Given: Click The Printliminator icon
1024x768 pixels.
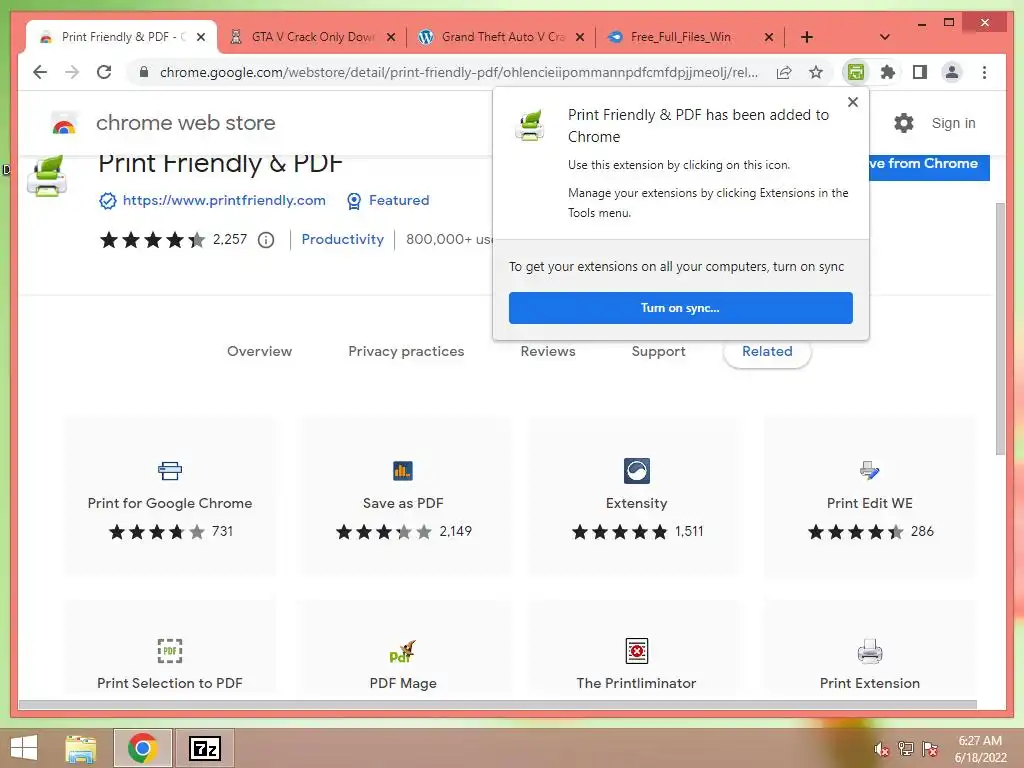Looking at the screenshot, I should pyautogui.click(x=637, y=650).
